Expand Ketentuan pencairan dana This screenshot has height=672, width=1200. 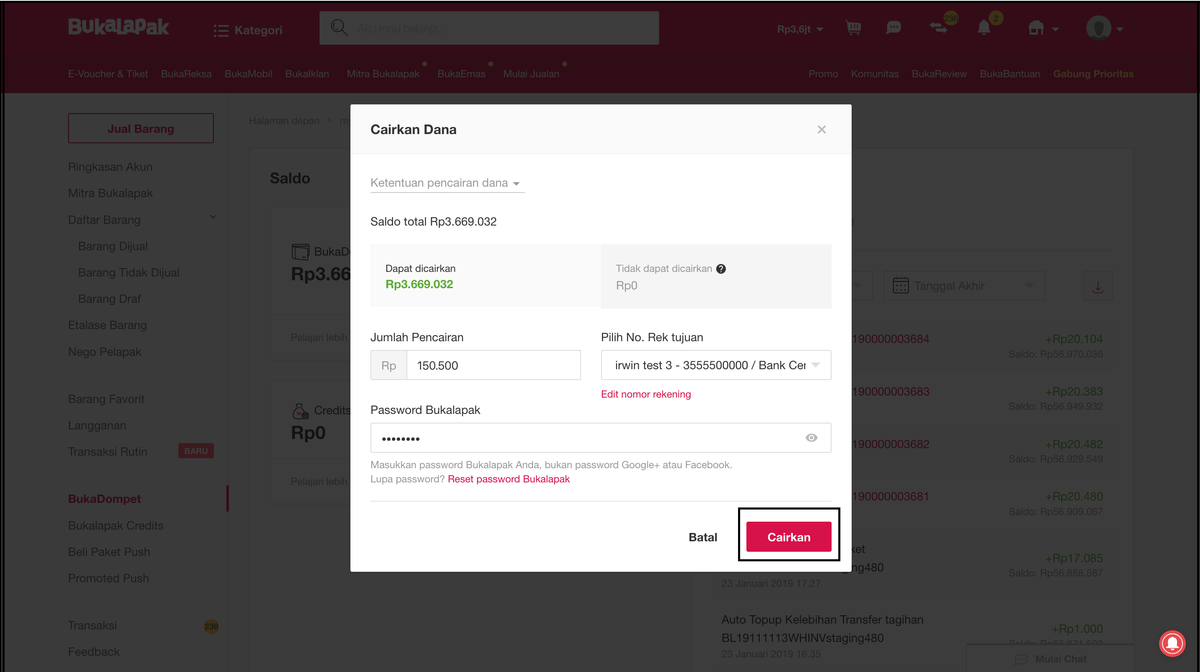[447, 184]
